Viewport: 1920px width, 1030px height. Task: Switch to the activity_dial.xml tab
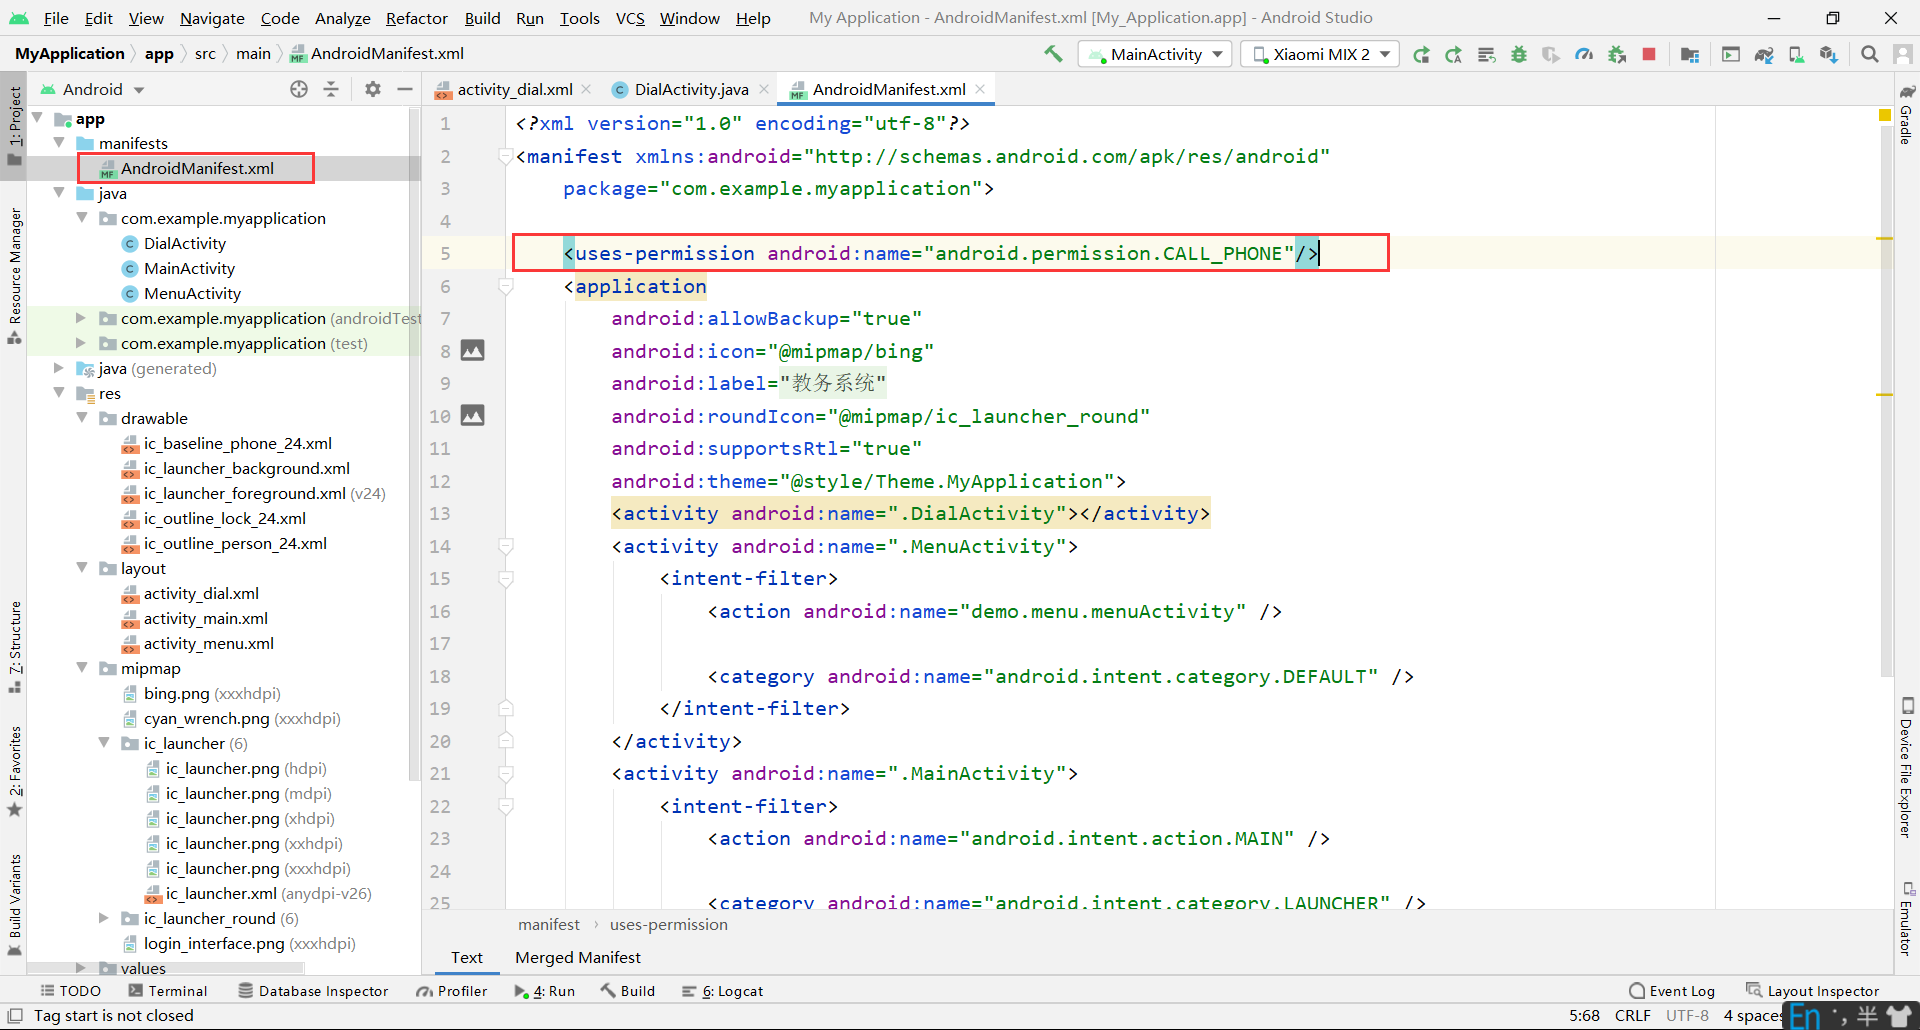(x=512, y=89)
